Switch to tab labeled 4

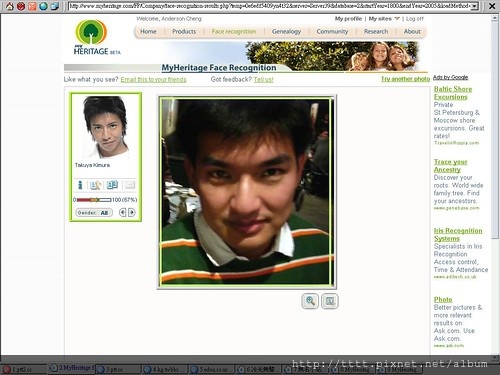coord(165,369)
